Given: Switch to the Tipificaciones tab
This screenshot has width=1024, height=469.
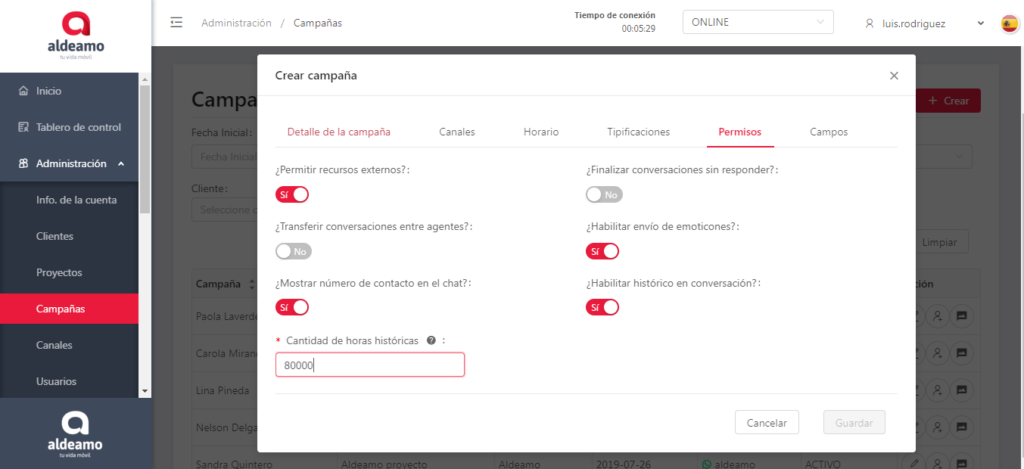Looking at the screenshot, I should 638,131.
